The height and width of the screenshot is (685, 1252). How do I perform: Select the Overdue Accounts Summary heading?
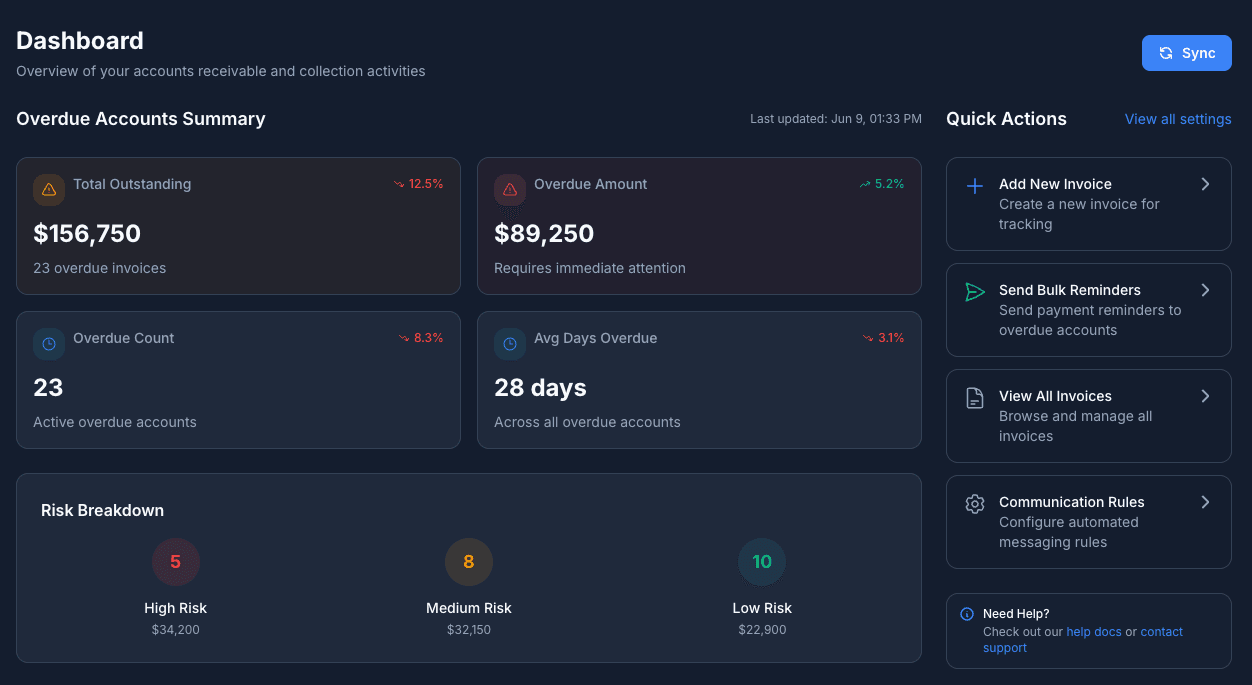(140, 118)
